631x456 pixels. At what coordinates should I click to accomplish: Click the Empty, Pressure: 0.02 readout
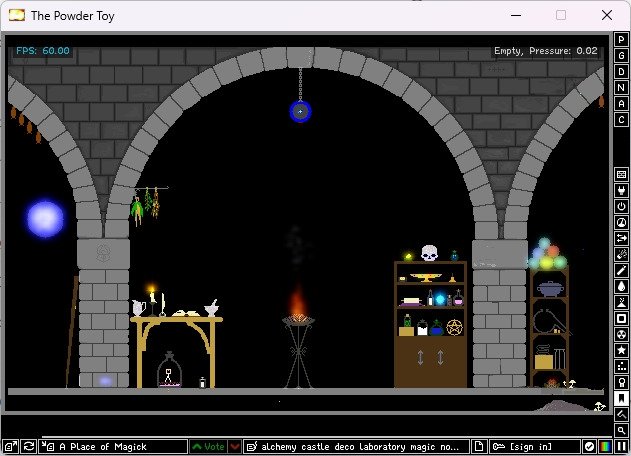point(545,51)
